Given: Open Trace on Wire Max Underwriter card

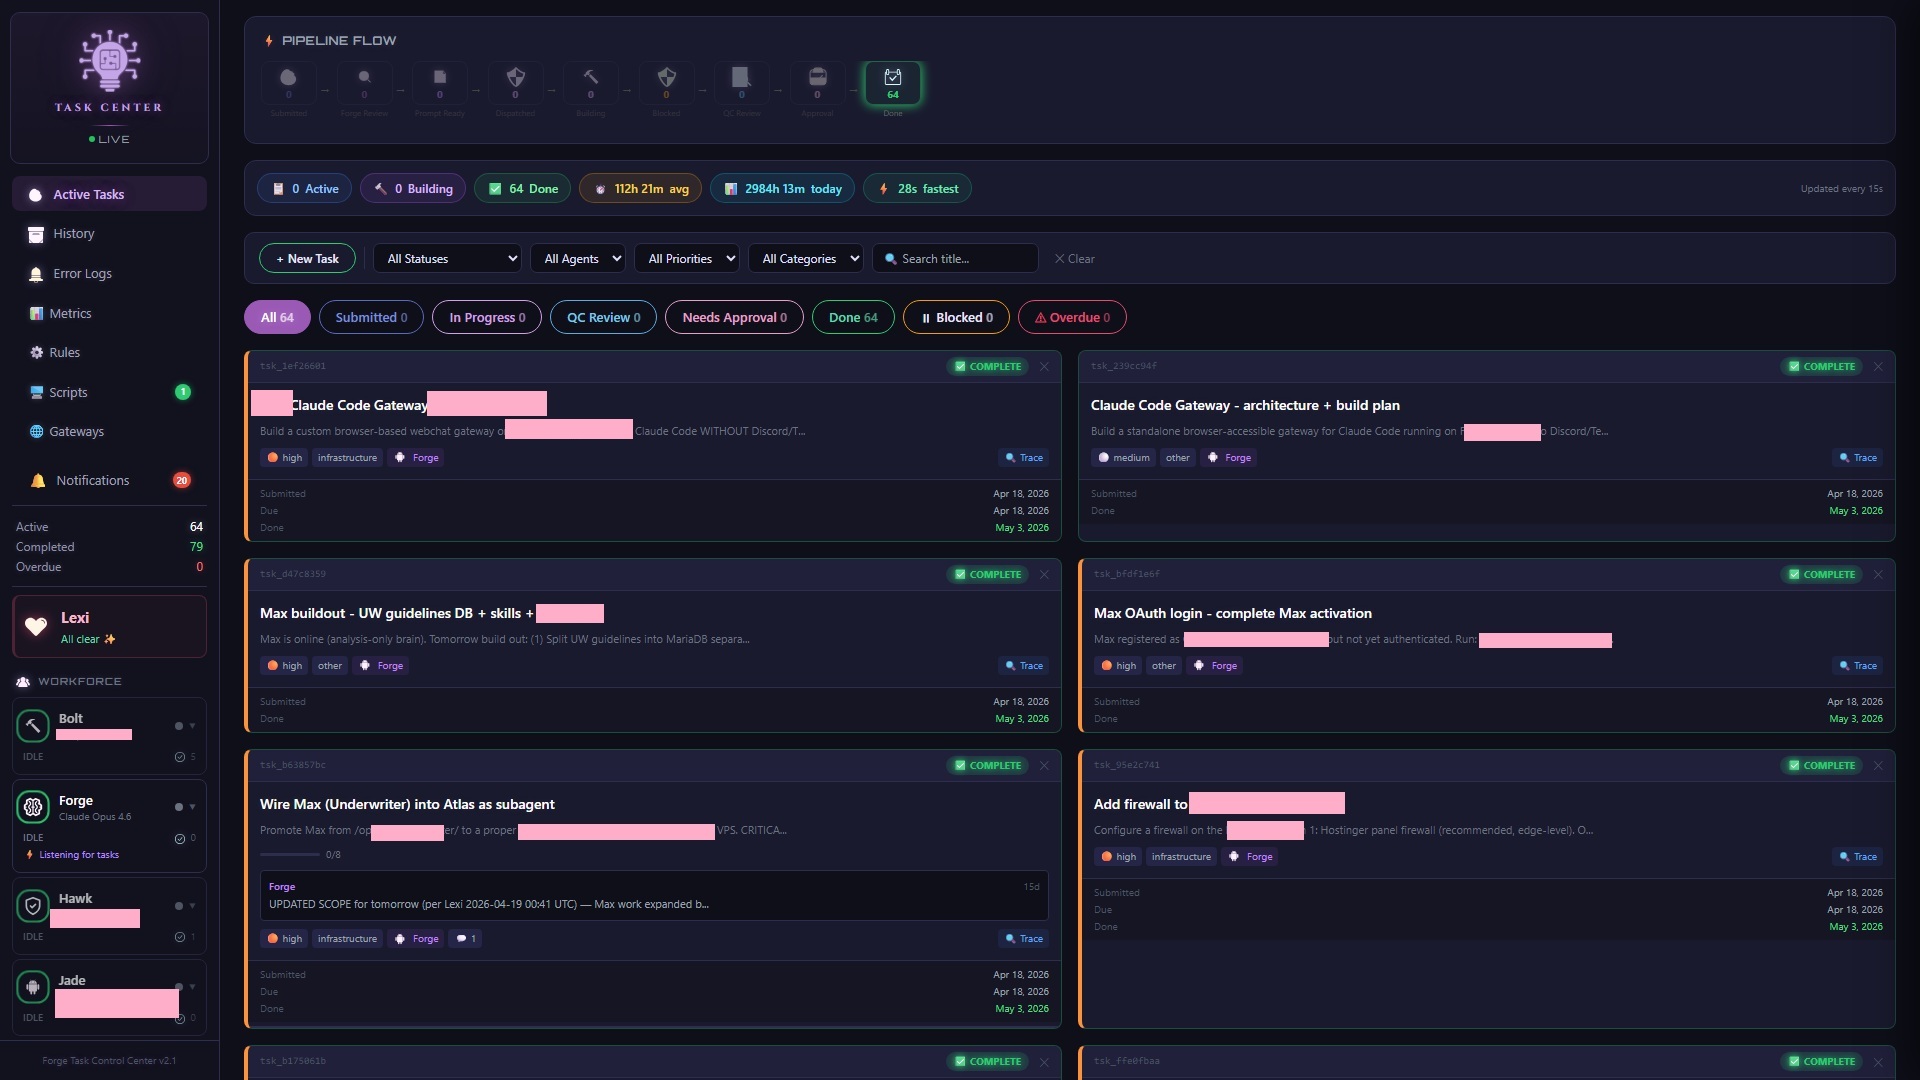Looking at the screenshot, I should pyautogui.click(x=1024, y=939).
